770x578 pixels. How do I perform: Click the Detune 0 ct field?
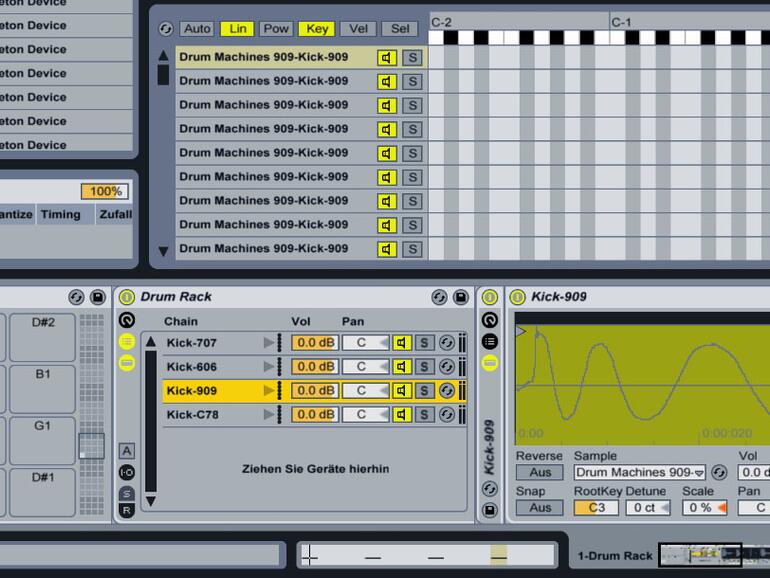point(648,508)
